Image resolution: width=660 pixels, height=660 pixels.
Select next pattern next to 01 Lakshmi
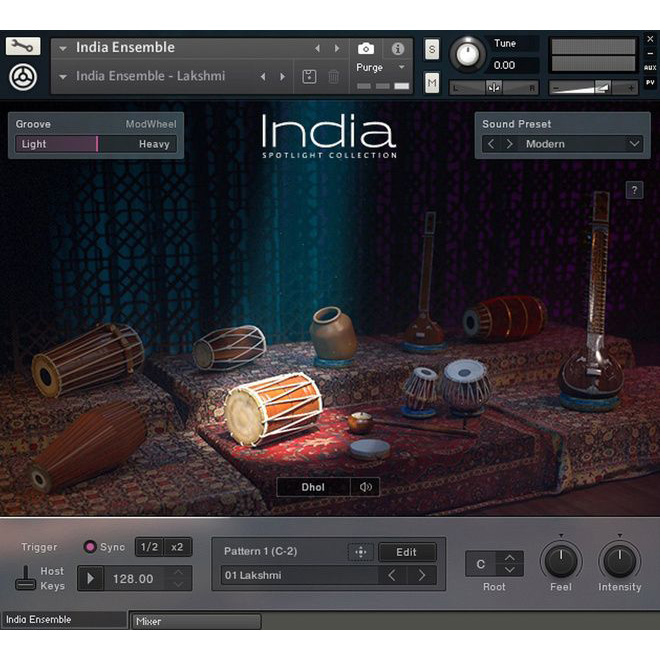click(x=421, y=575)
